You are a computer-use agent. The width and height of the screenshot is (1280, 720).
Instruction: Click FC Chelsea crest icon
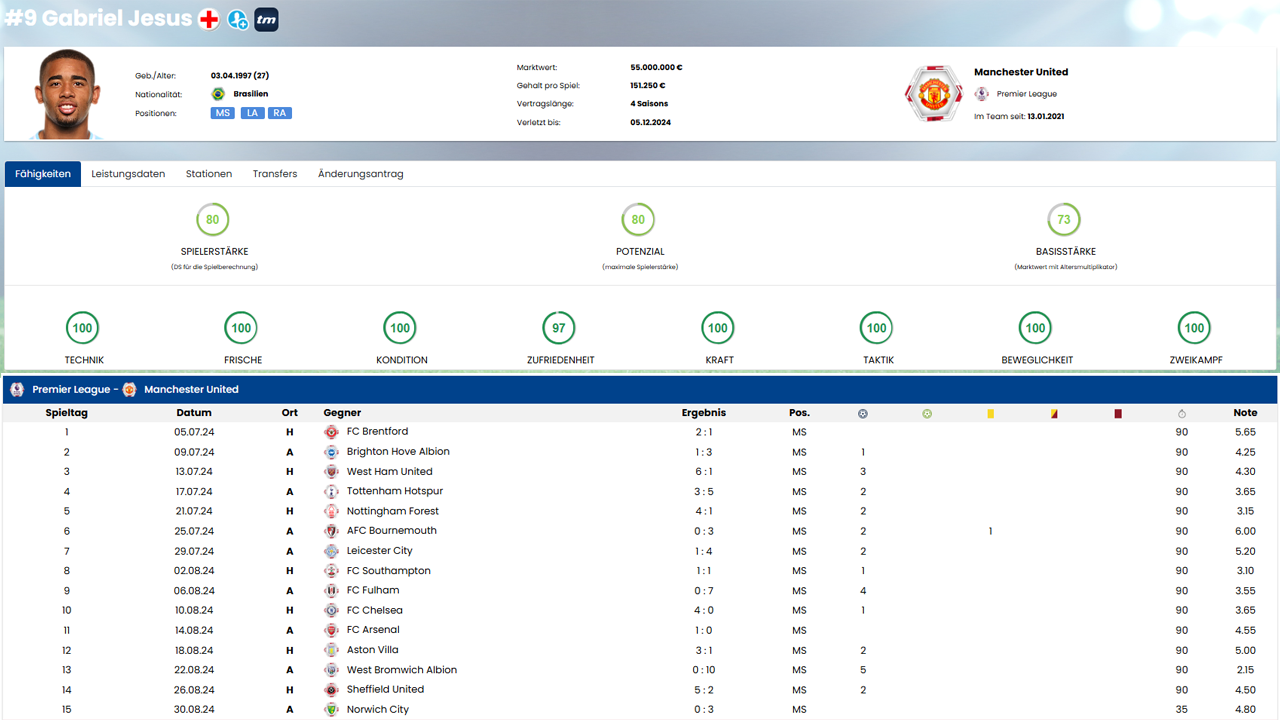332,610
